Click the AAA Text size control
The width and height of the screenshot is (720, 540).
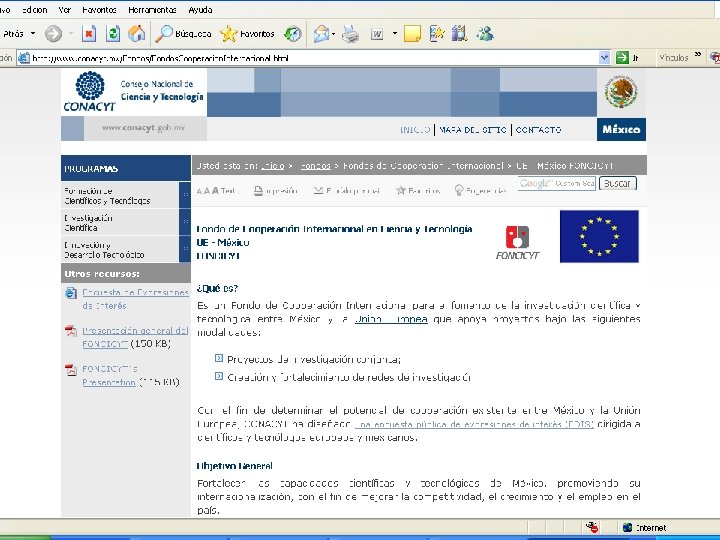click(x=215, y=191)
